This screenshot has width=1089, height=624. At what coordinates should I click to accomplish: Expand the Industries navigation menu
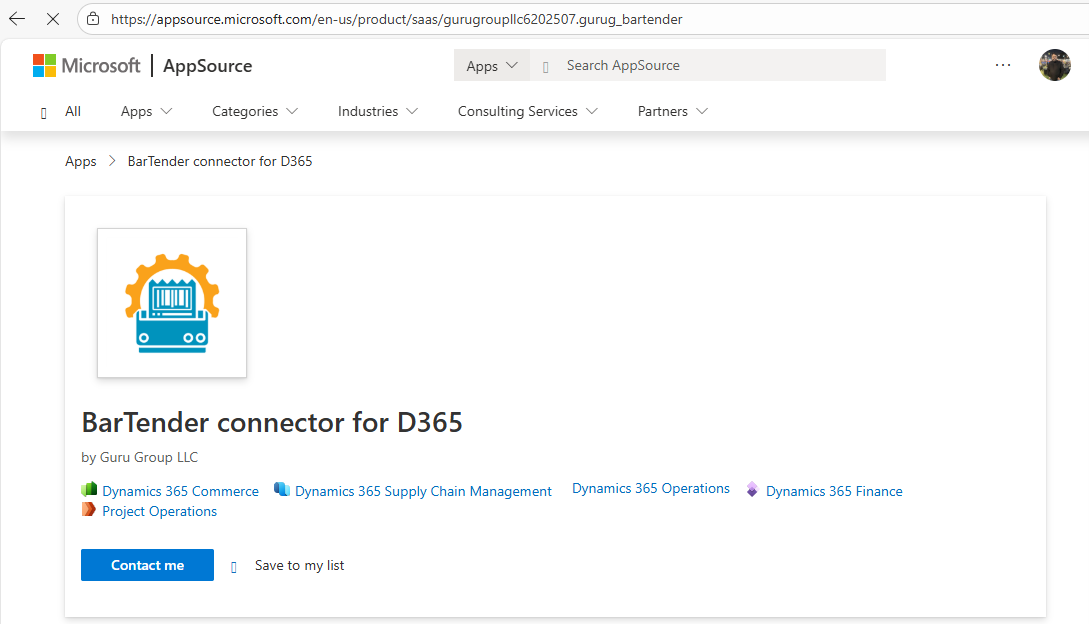pyautogui.click(x=378, y=112)
